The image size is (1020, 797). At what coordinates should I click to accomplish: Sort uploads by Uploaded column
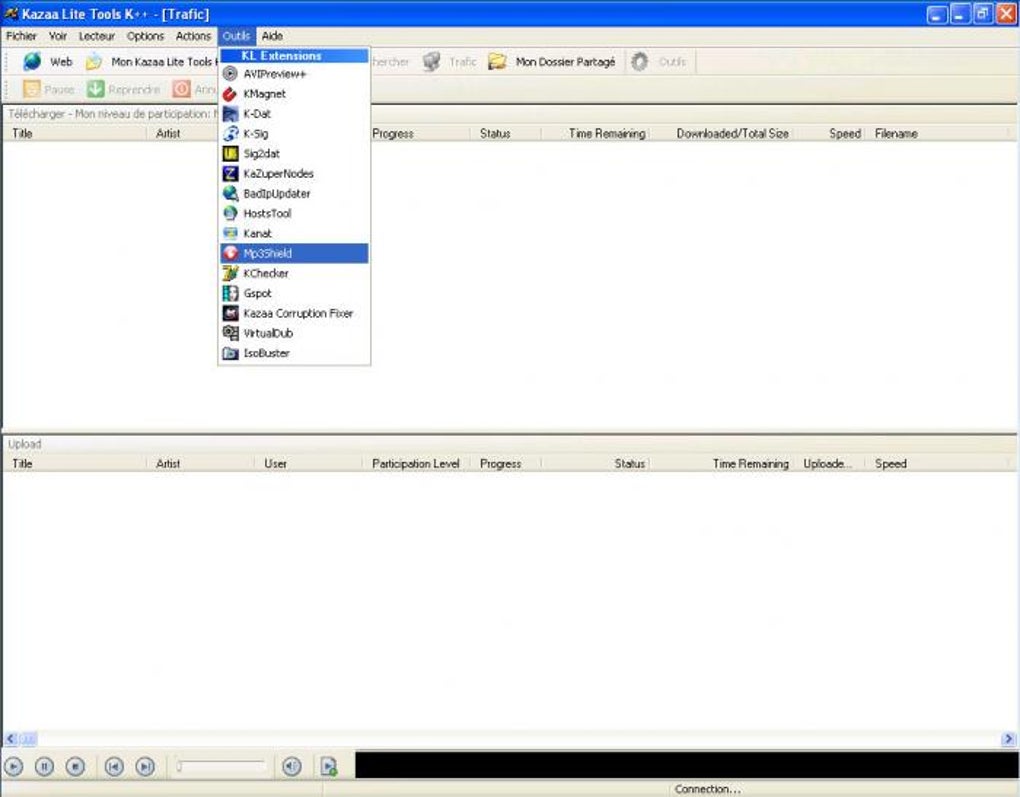(x=827, y=464)
